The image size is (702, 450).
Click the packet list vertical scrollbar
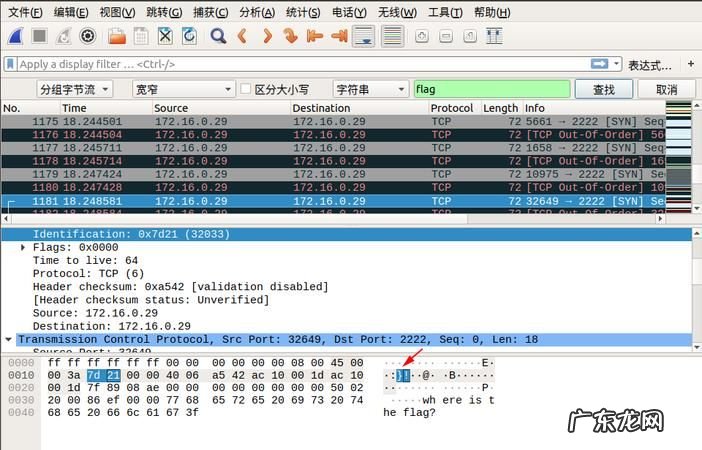[x=697, y=160]
